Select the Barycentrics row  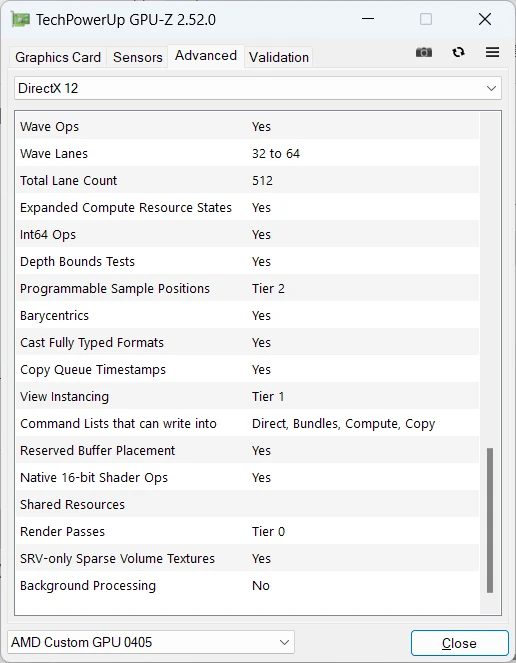(247, 315)
